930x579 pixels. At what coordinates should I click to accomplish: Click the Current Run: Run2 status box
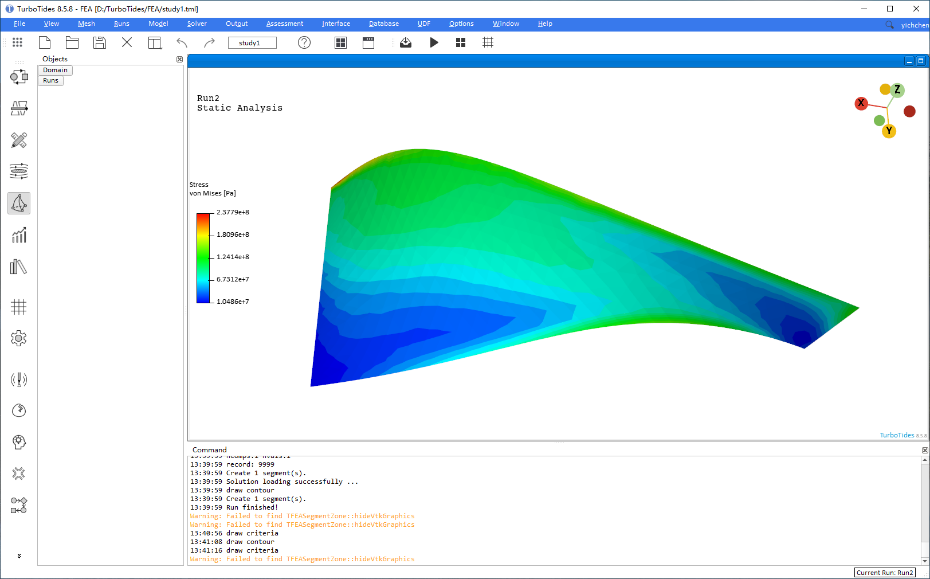(886, 572)
